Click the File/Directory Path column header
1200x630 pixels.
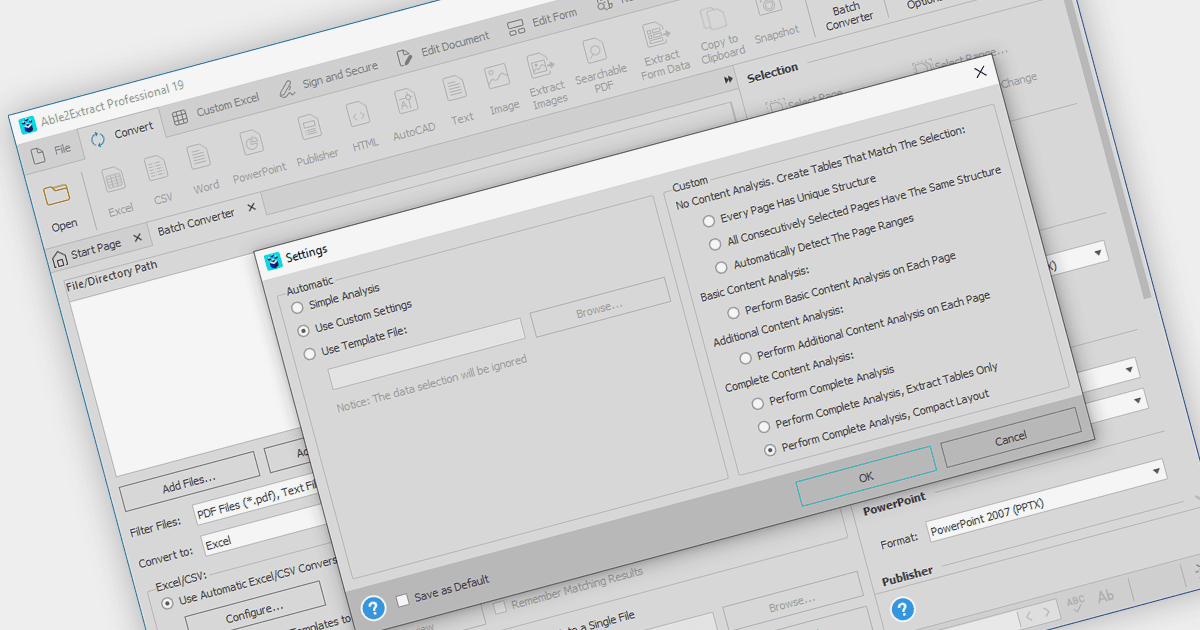pos(112,275)
